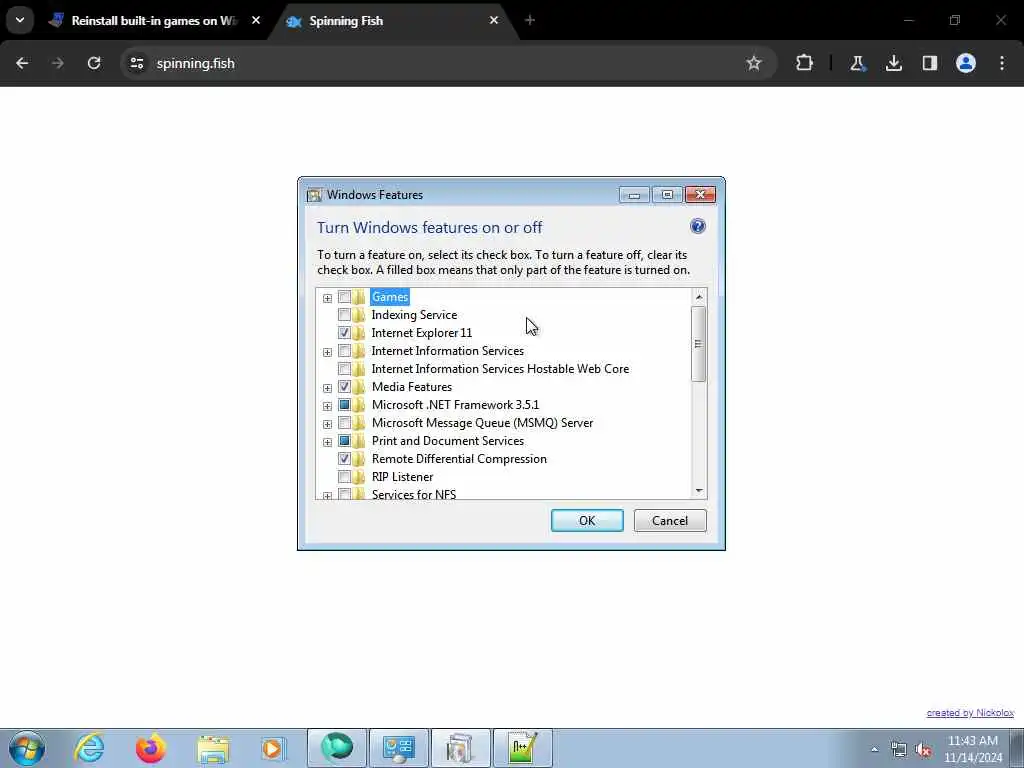This screenshot has width=1024, height=768.
Task: View site information icon in address bar
Action: coord(137,63)
